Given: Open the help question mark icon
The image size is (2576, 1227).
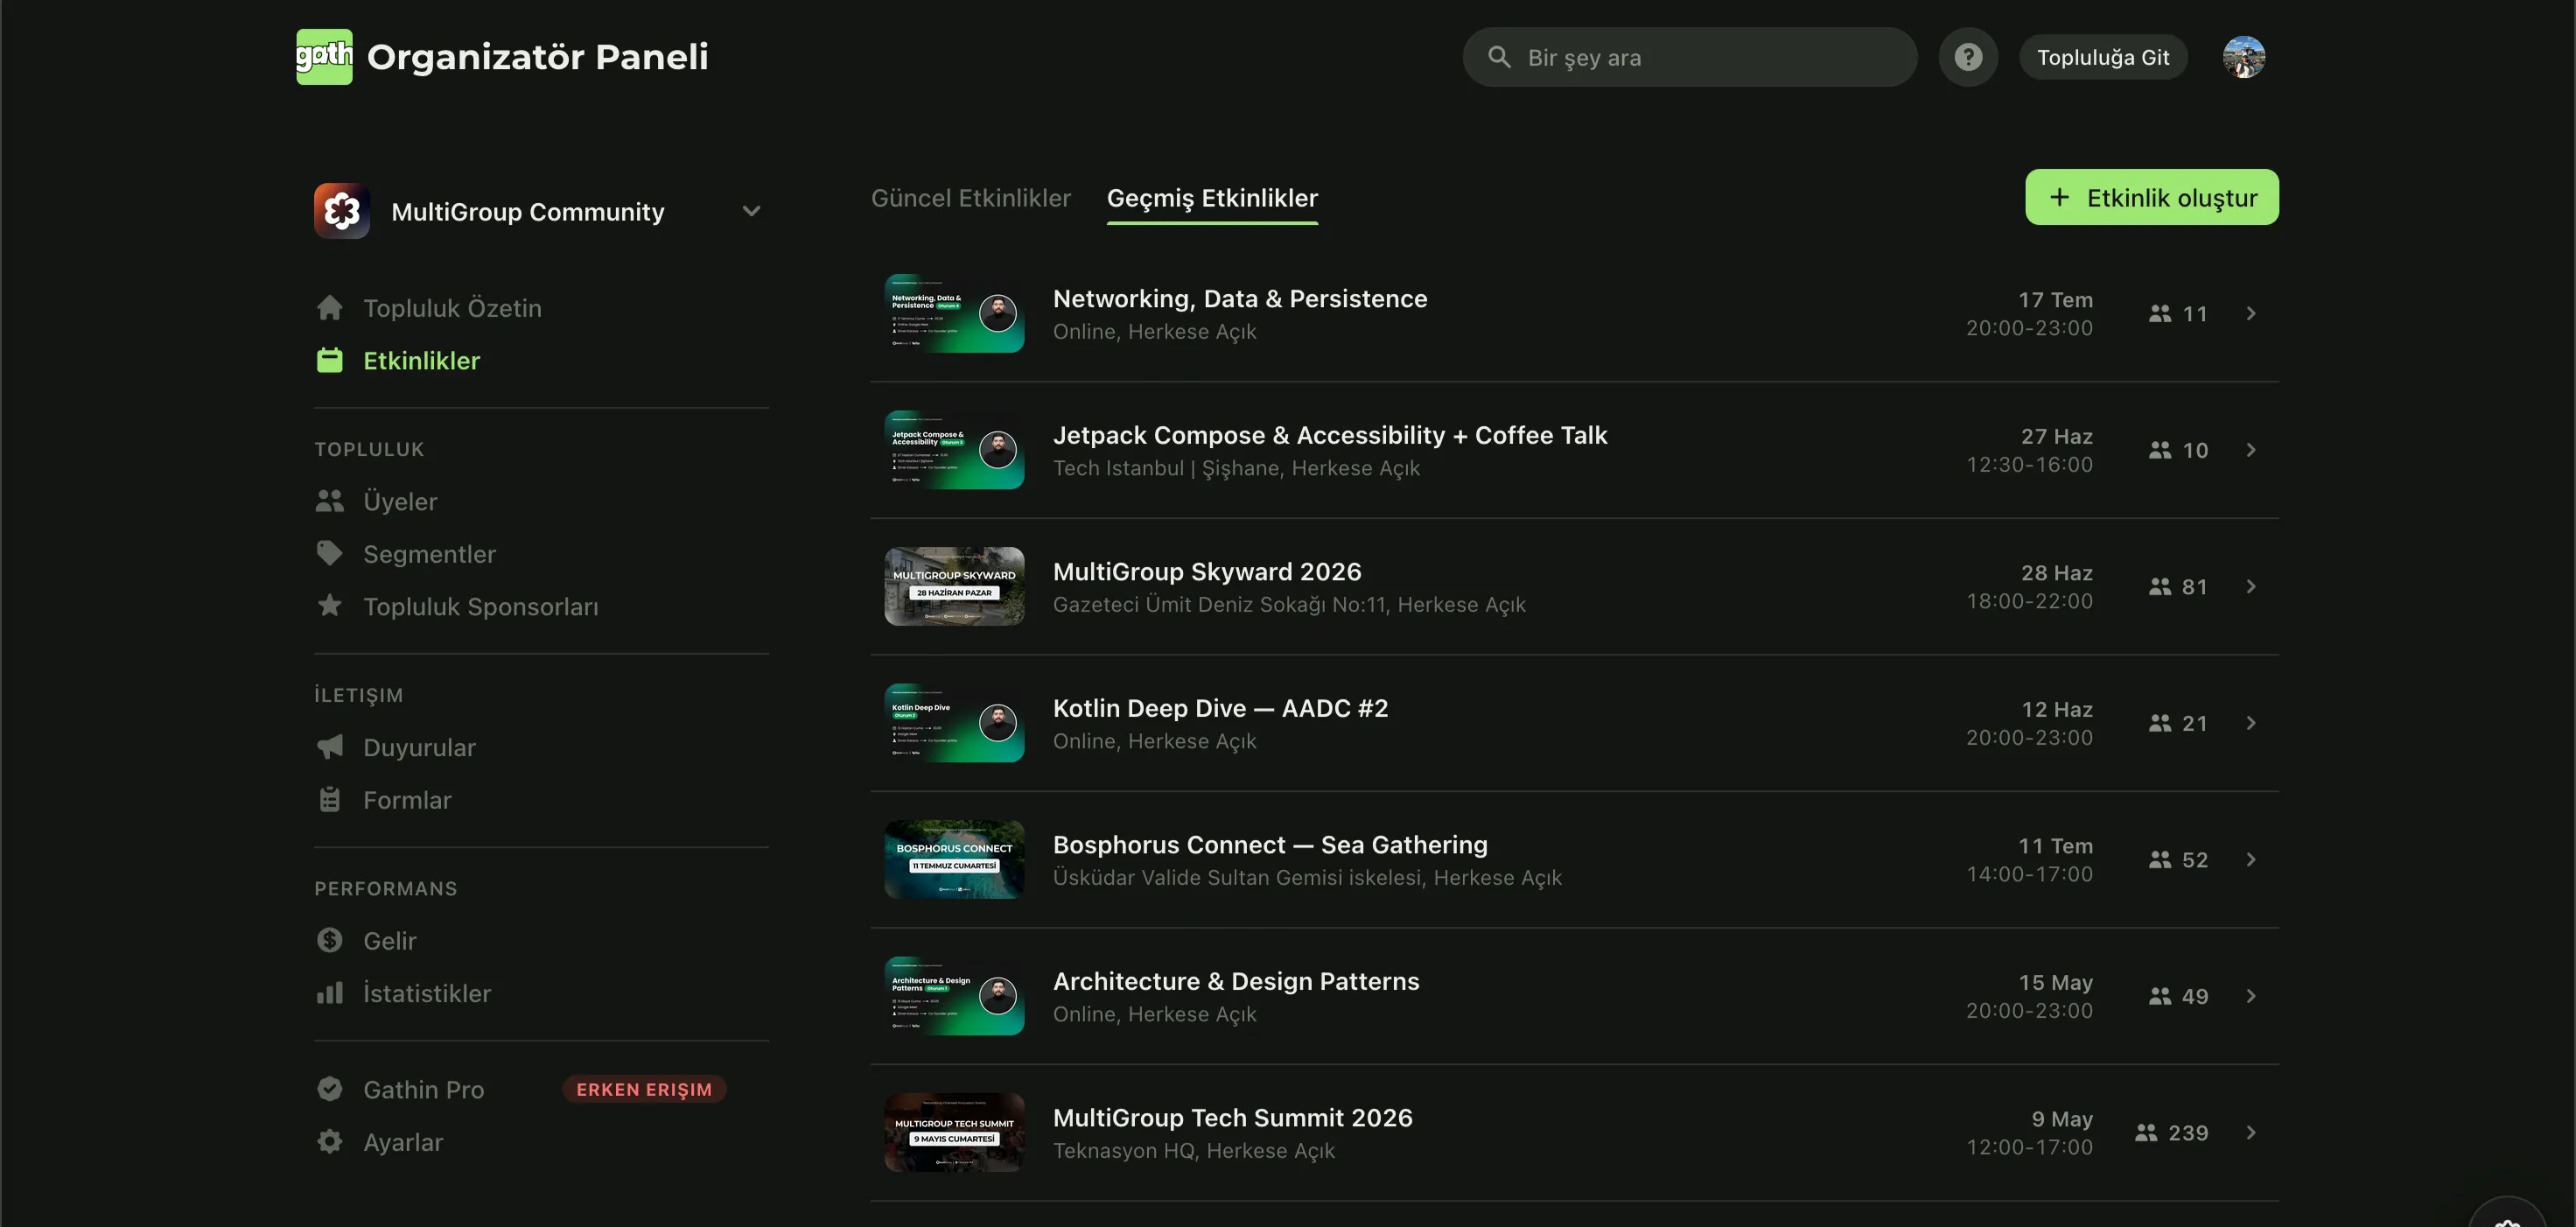Looking at the screenshot, I should (1968, 57).
